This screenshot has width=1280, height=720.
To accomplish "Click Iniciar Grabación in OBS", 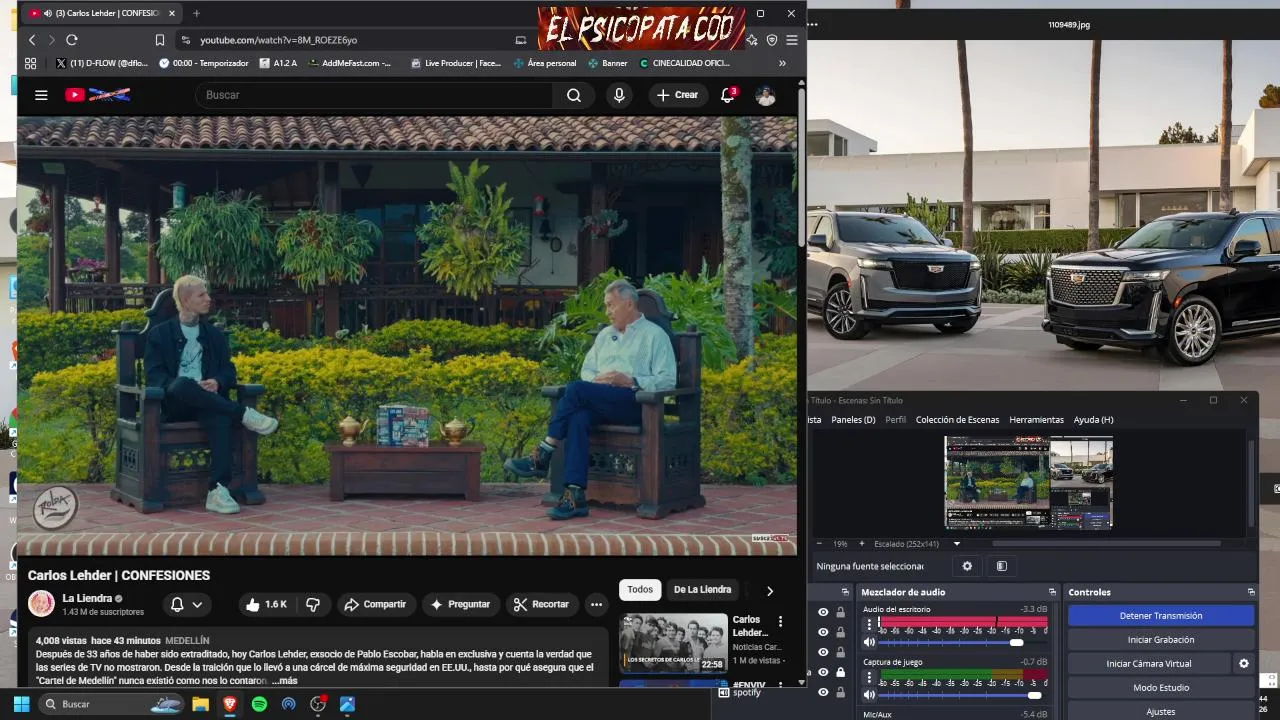I will click(x=1161, y=640).
